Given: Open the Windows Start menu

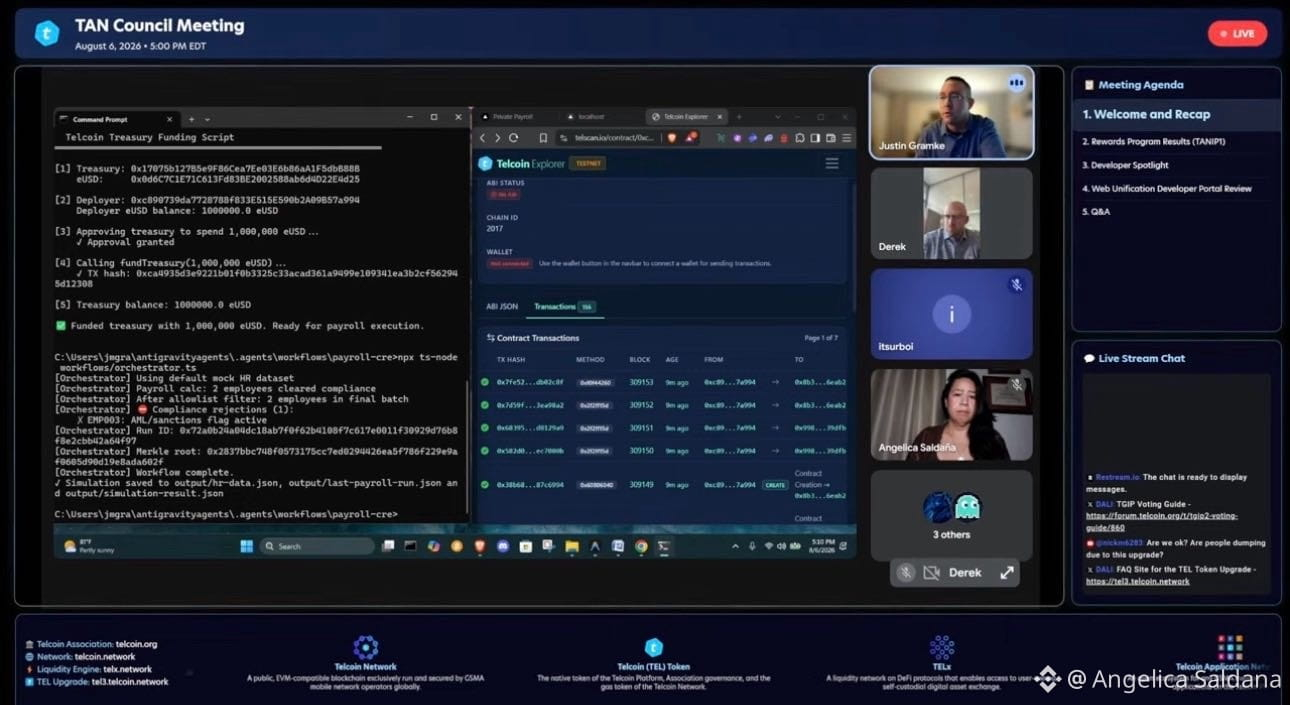Looking at the screenshot, I should (246, 546).
